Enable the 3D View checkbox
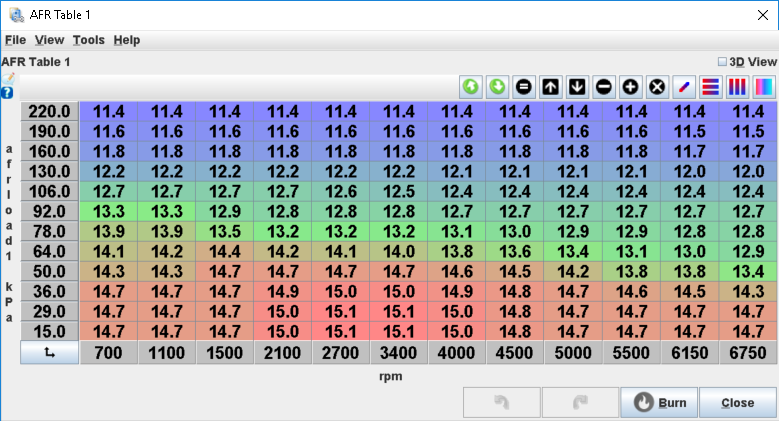 [724, 61]
